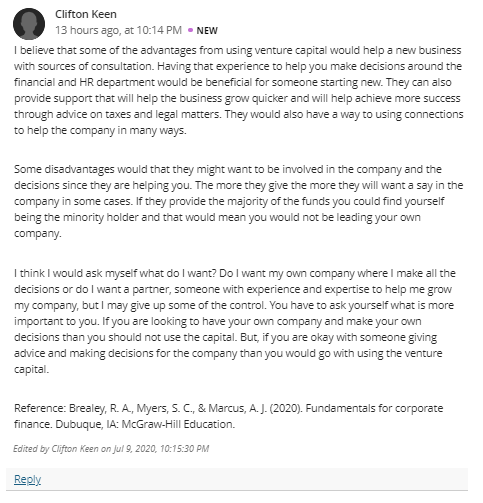Open the Clifton Keen author name
This screenshot has height=503, width=483.
pos(86,14)
